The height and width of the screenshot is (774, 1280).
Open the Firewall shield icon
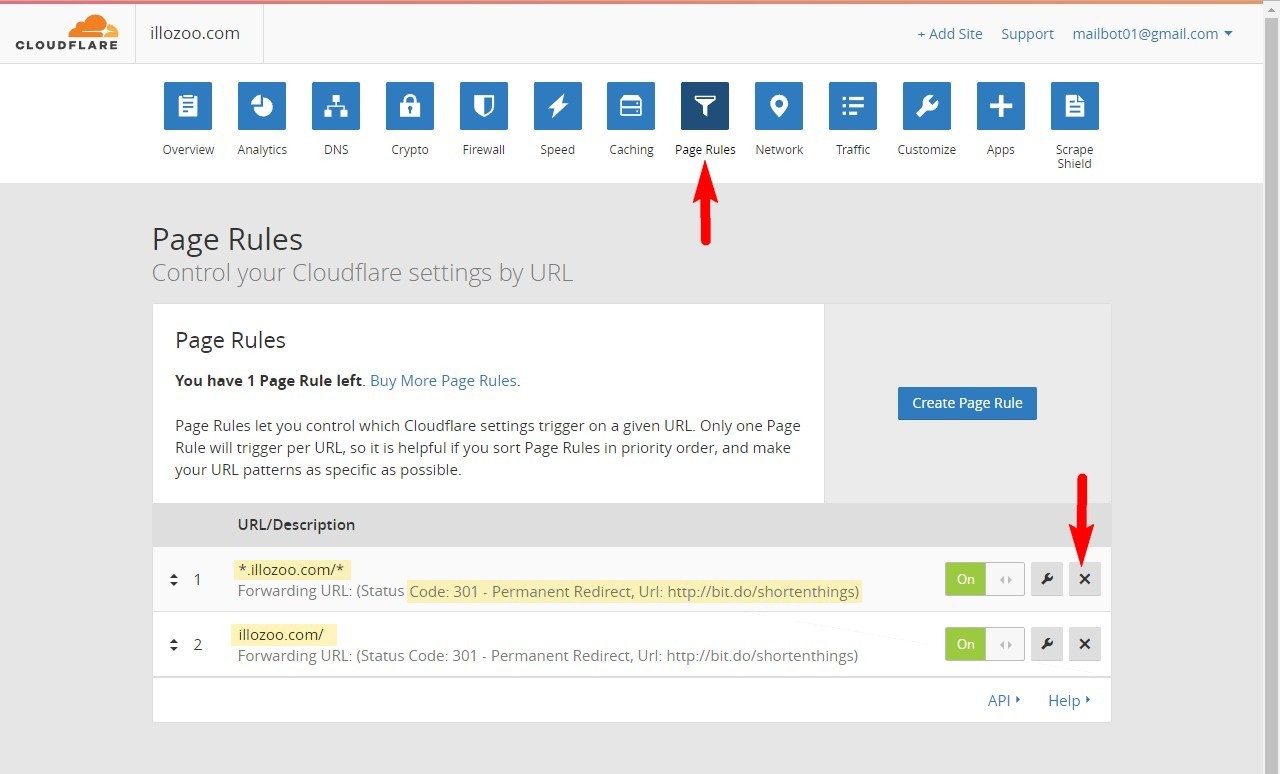tap(484, 106)
